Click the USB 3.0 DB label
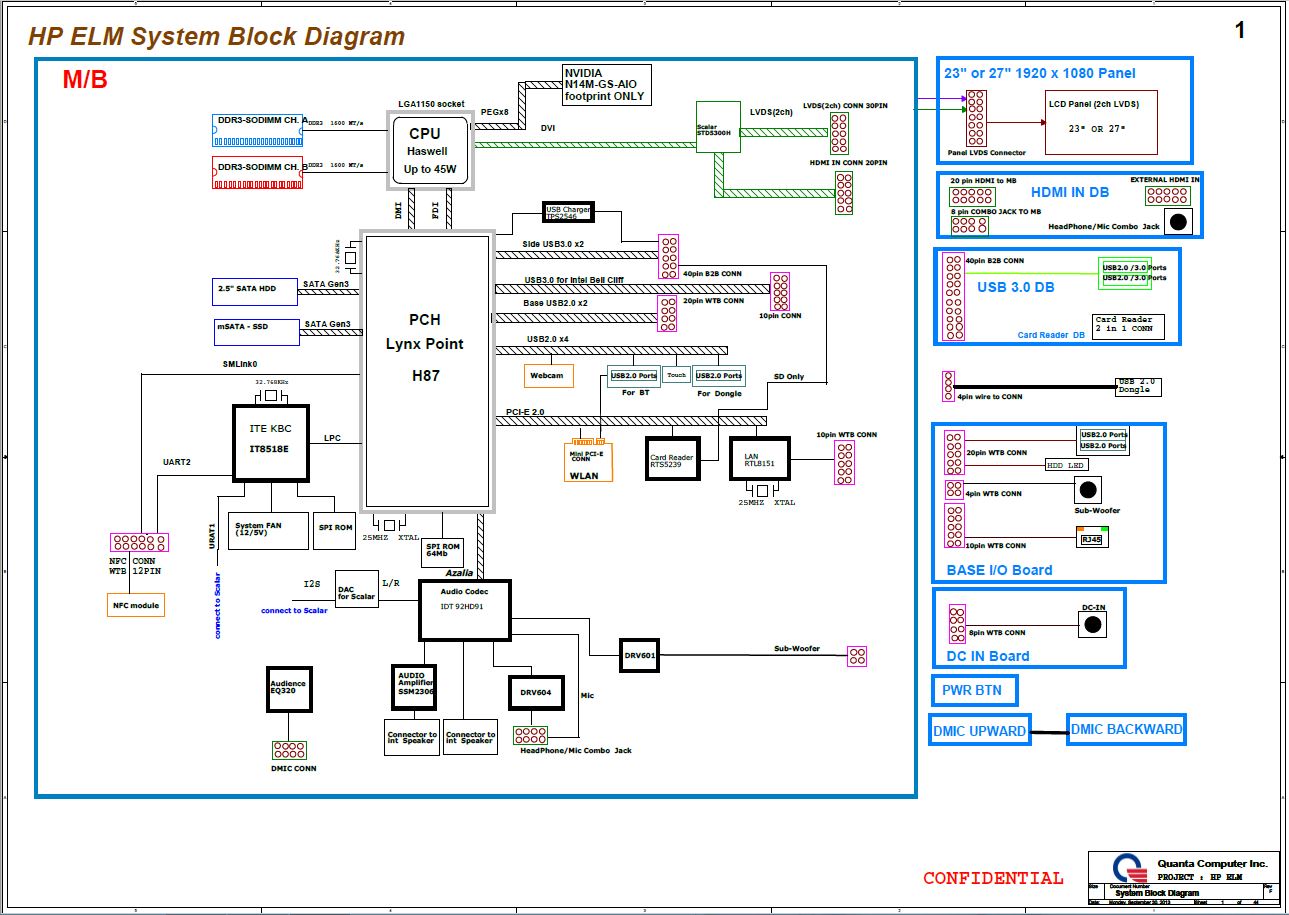Image resolution: width=1289 pixels, height=915 pixels. pyautogui.click(x=1015, y=288)
